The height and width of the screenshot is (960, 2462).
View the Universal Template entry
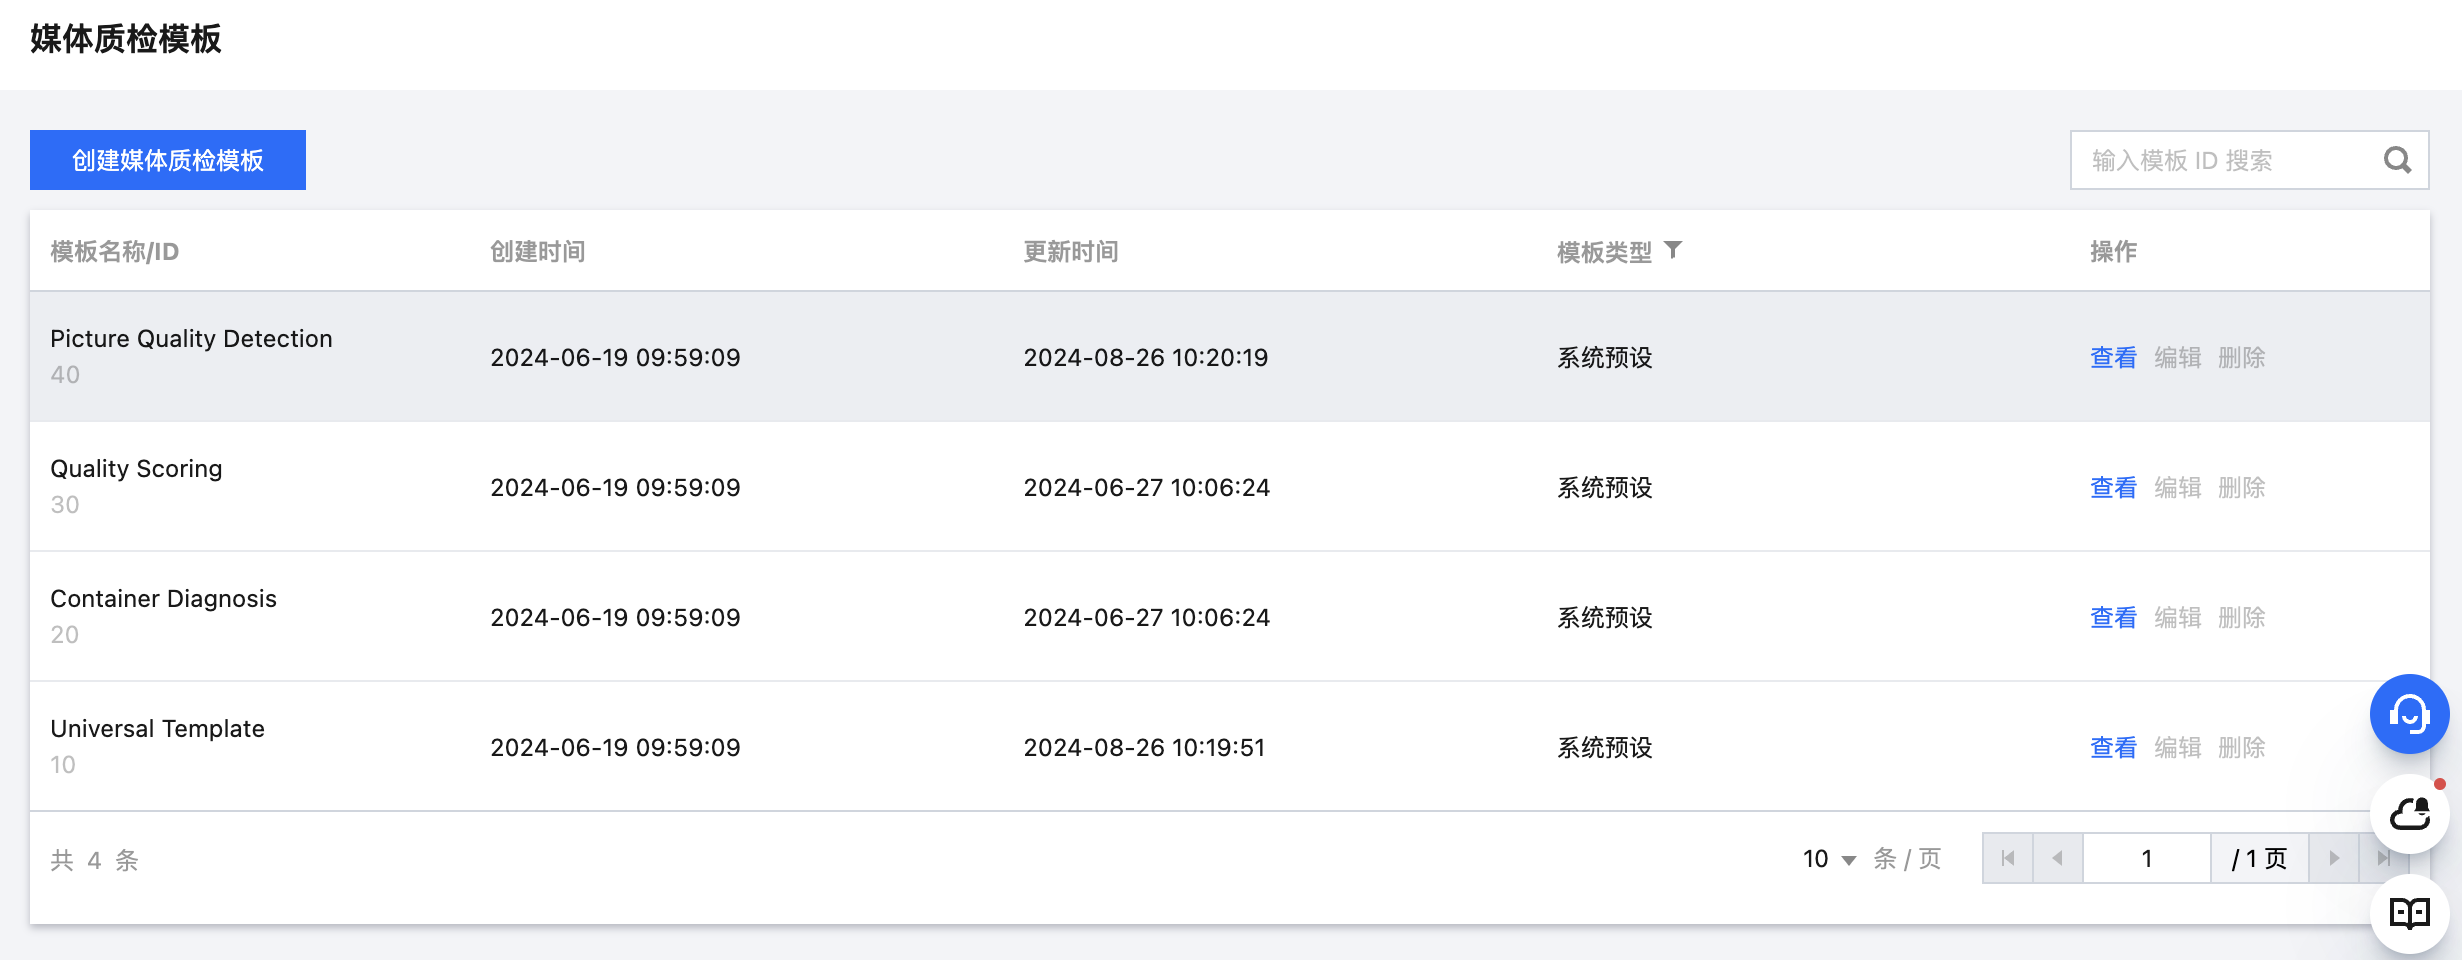2113,748
